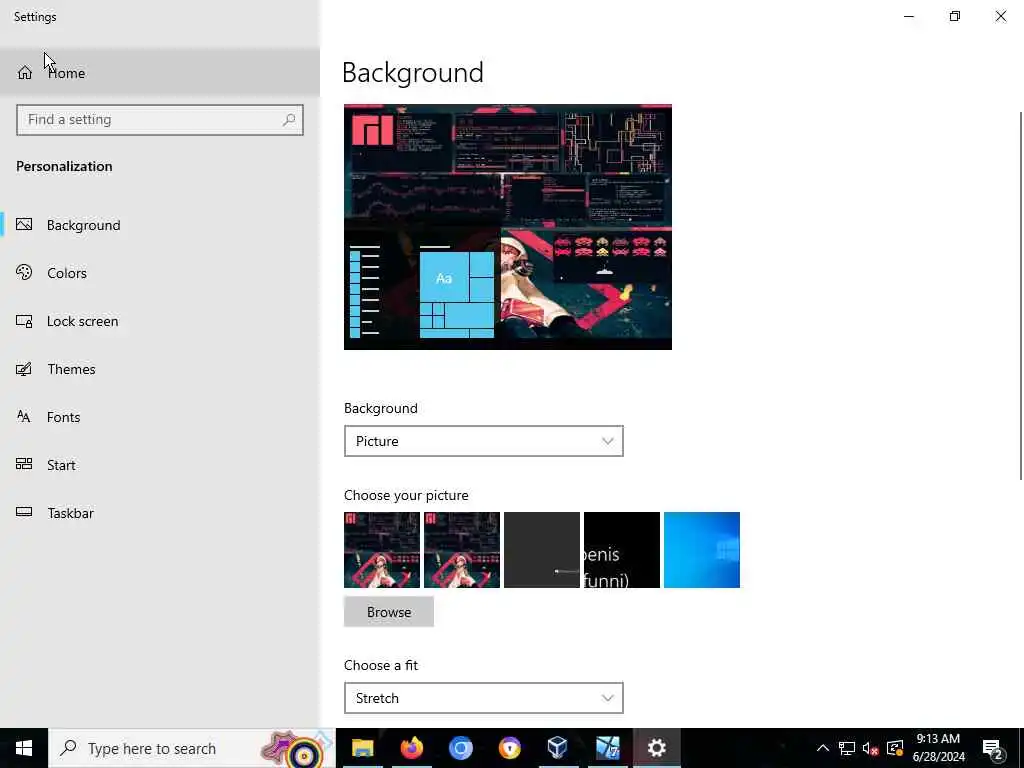1024x768 pixels.
Task: Minimize the Settings window
Action: coord(908,16)
